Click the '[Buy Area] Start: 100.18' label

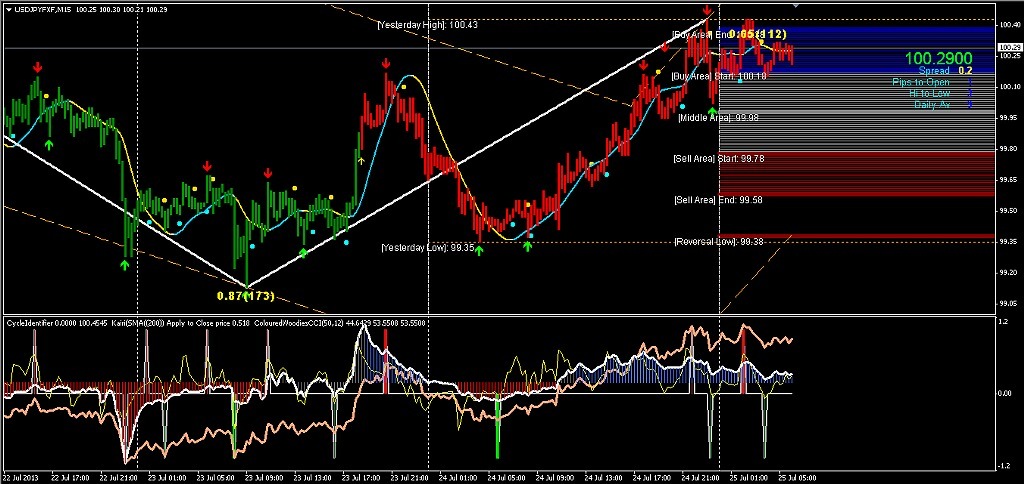(719, 76)
